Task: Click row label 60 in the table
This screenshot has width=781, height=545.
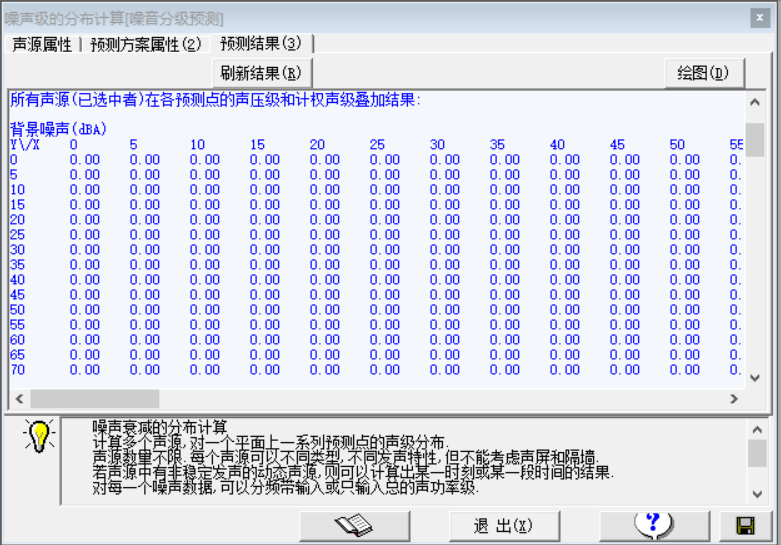Action: (x=17, y=340)
